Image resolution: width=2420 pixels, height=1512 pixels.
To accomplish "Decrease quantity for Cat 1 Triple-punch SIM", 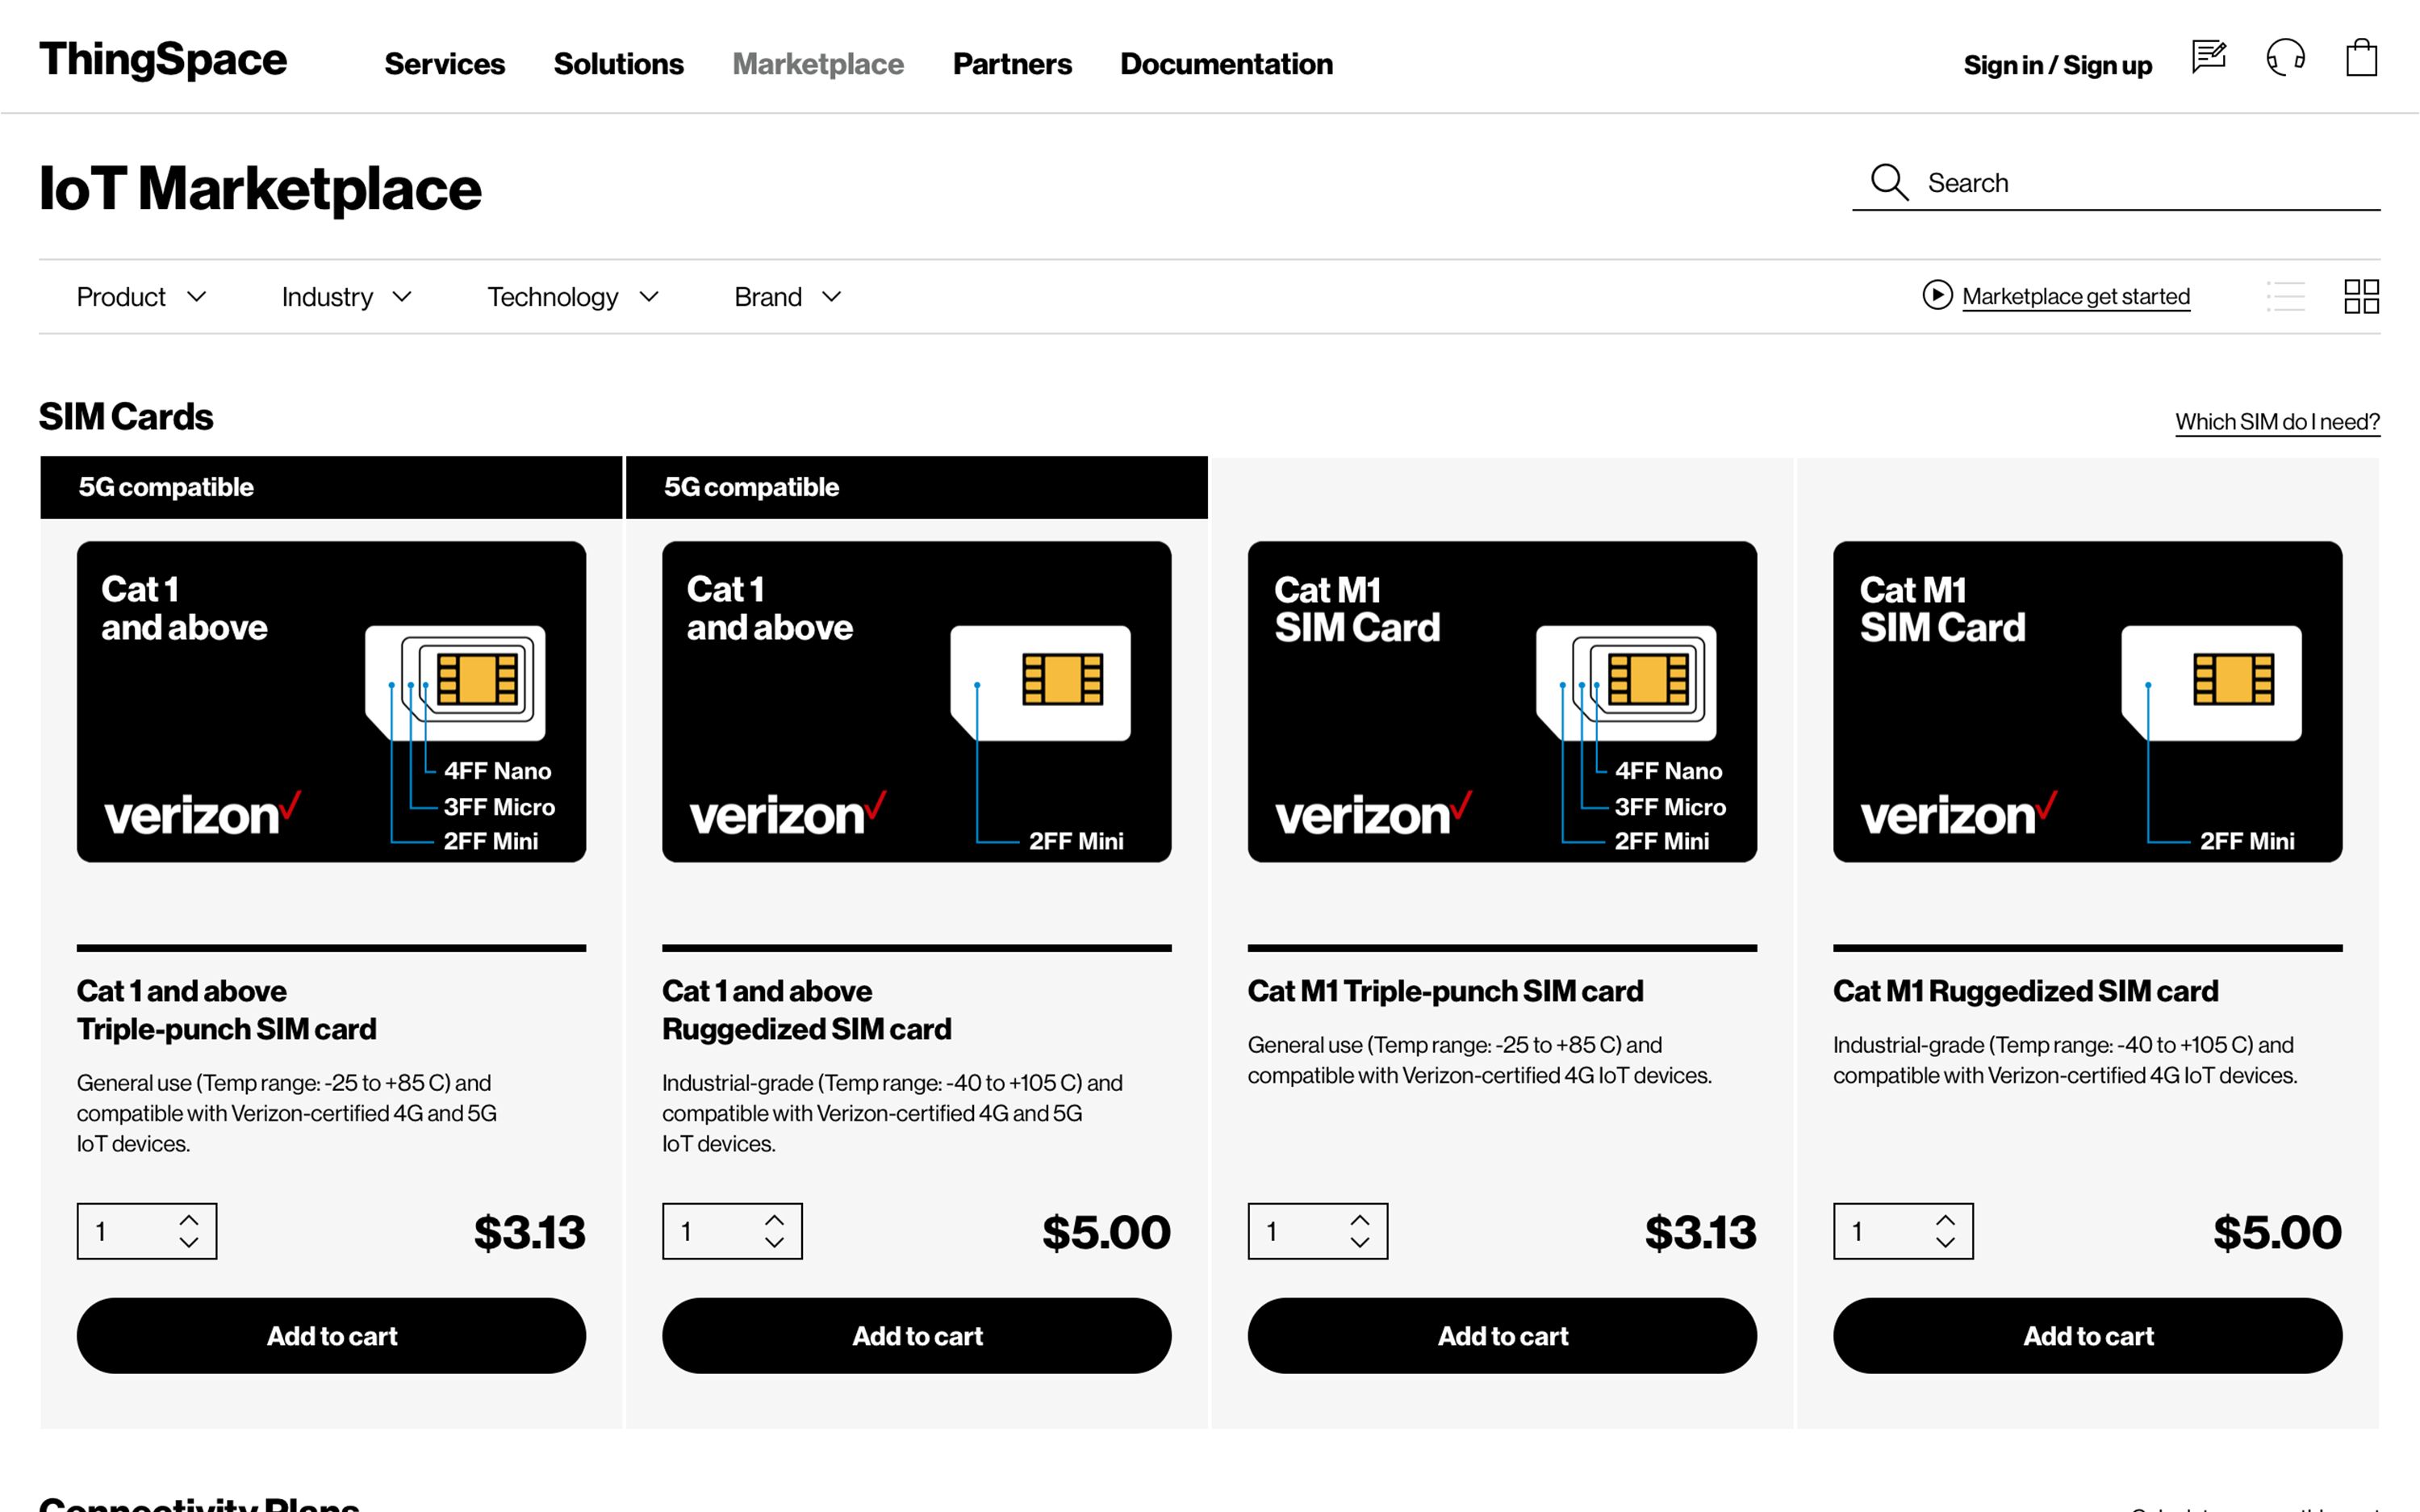I will (x=189, y=1243).
